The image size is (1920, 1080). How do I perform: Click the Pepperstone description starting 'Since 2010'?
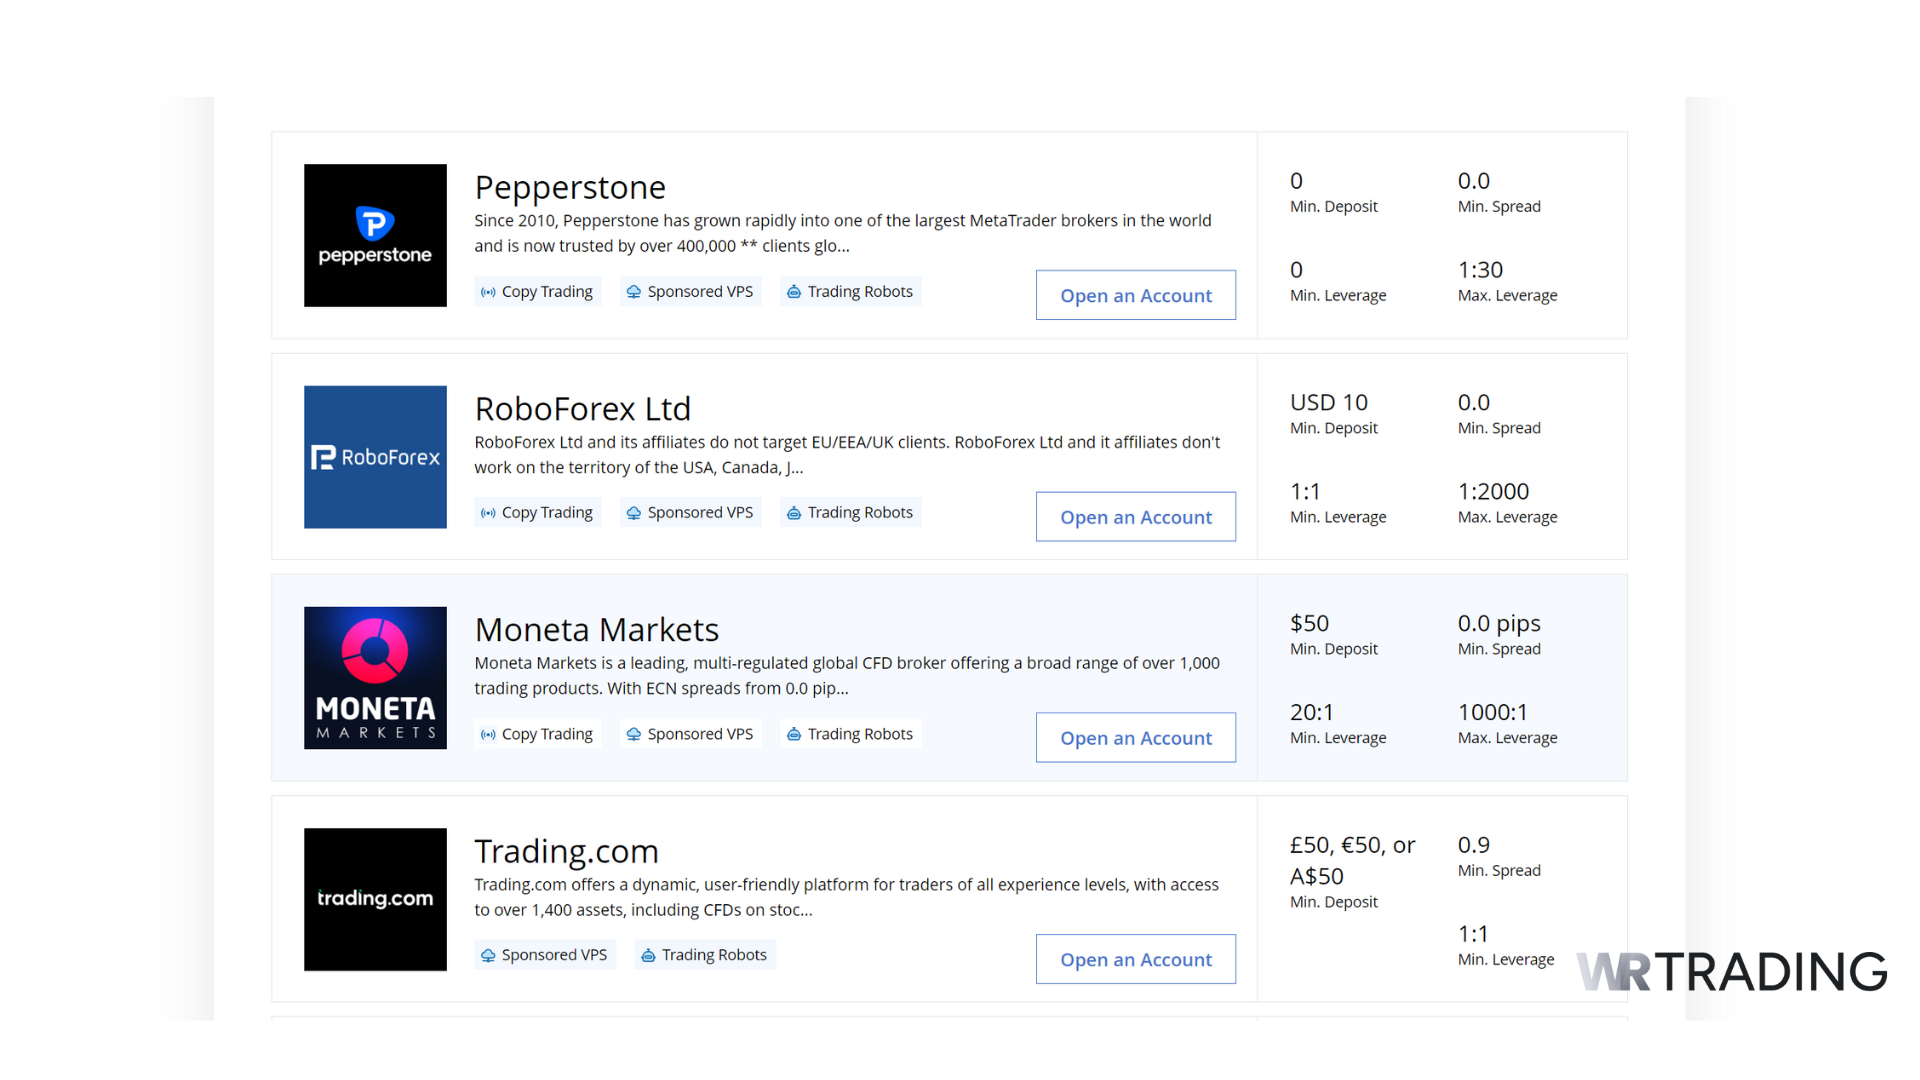(843, 233)
